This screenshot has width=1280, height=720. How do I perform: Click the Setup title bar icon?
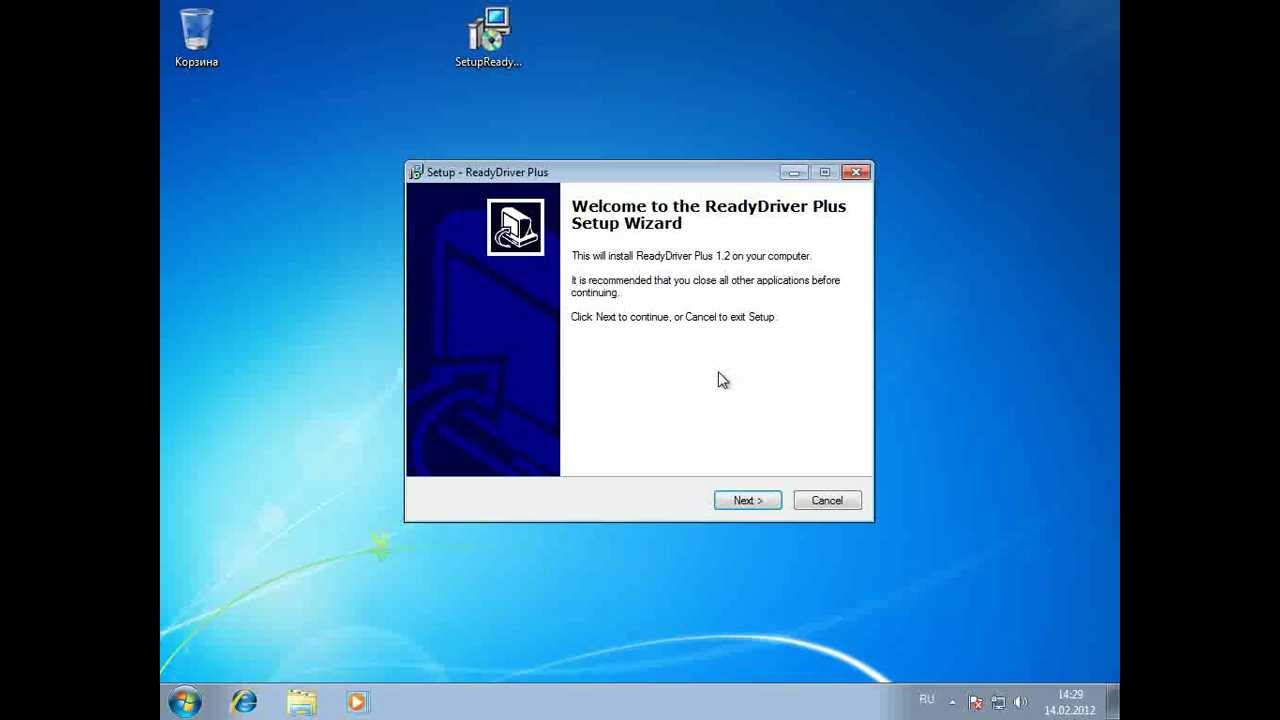pyautogui.click(x=416, y=172)
